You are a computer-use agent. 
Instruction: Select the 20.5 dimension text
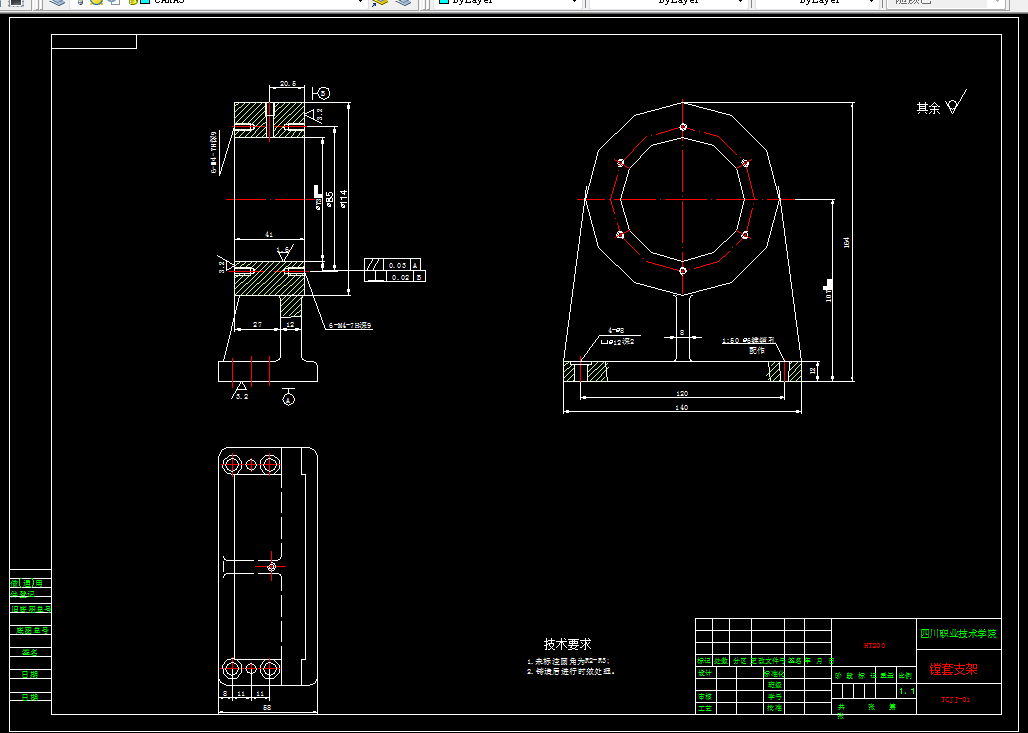point(288,83)
